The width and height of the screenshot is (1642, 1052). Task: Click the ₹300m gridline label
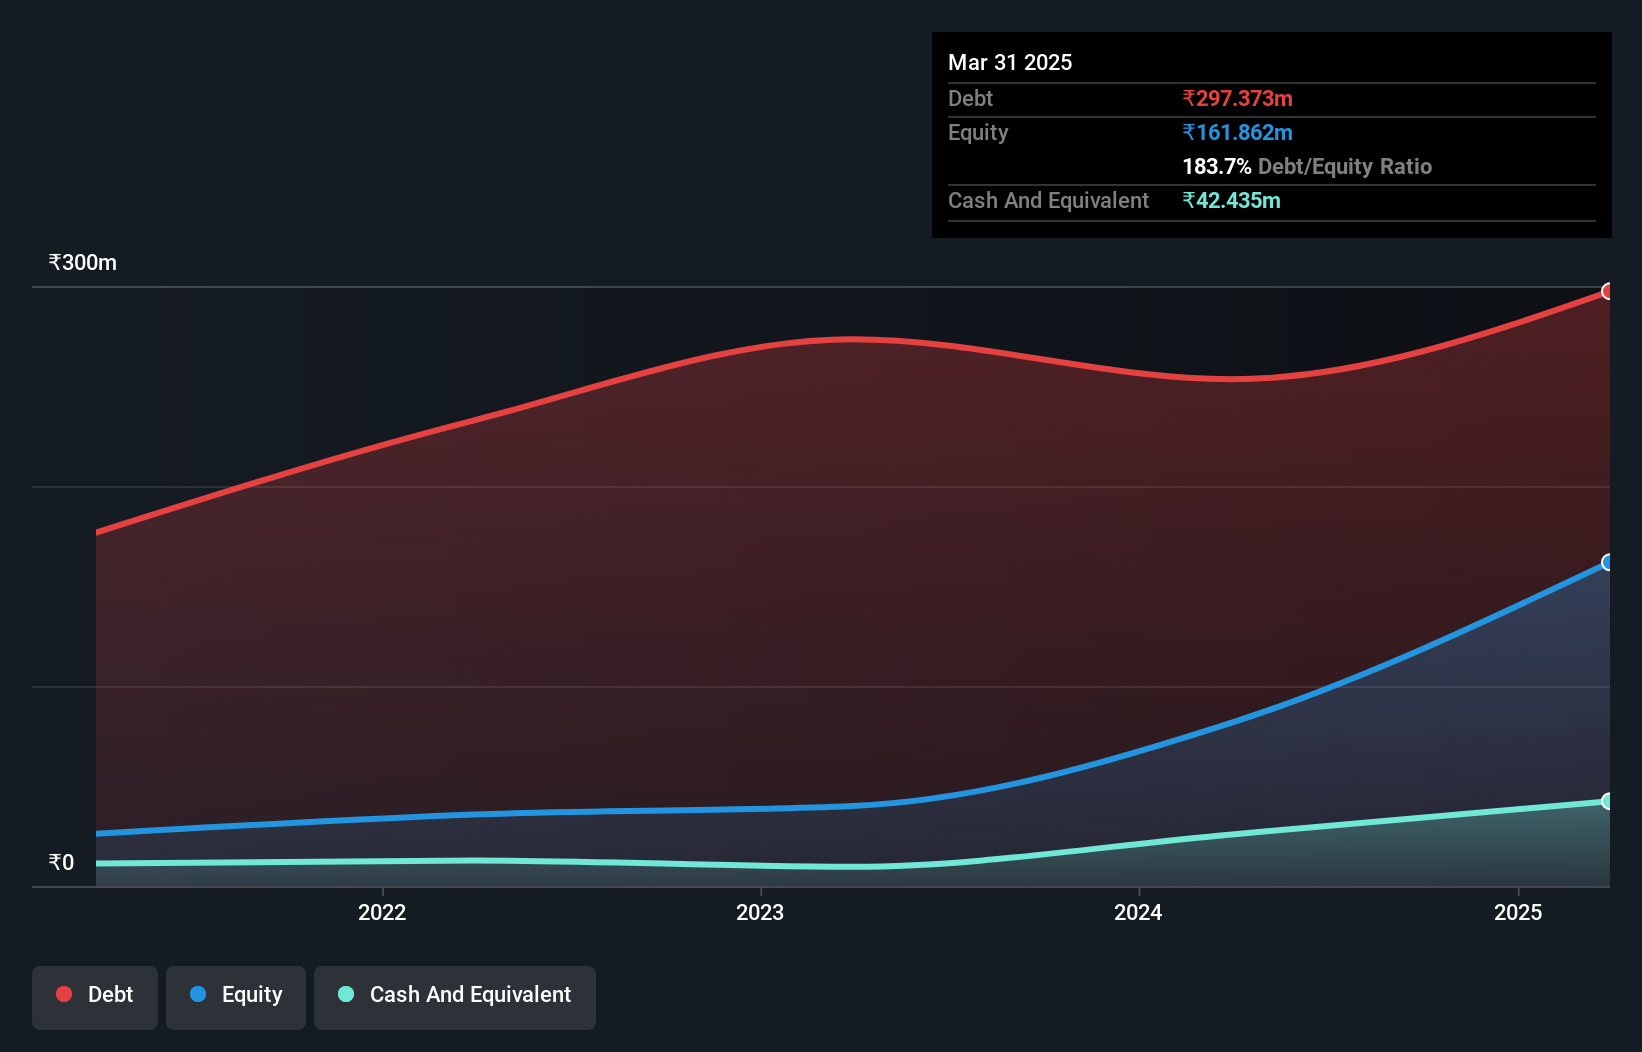(81, 262)
